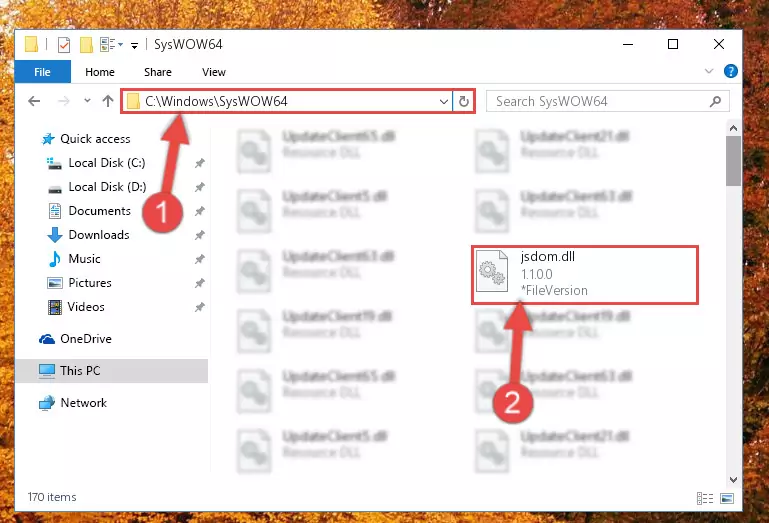Viewport: 769px width, 523px height.
Task: Click the pin icon next to Music
Action: 200,260
